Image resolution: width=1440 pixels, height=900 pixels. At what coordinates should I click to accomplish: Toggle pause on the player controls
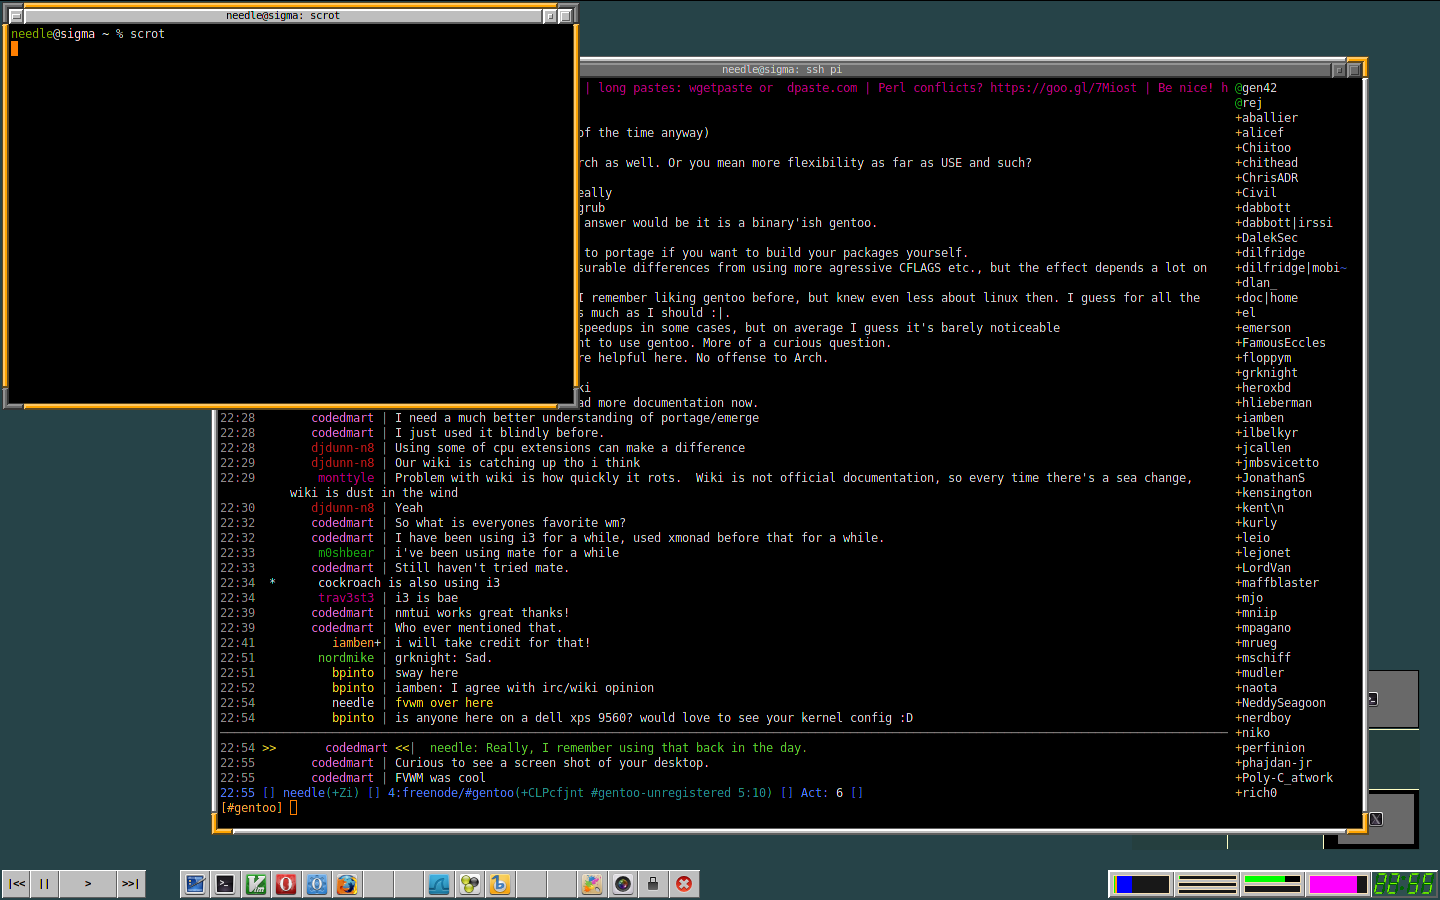click(44, 884)
